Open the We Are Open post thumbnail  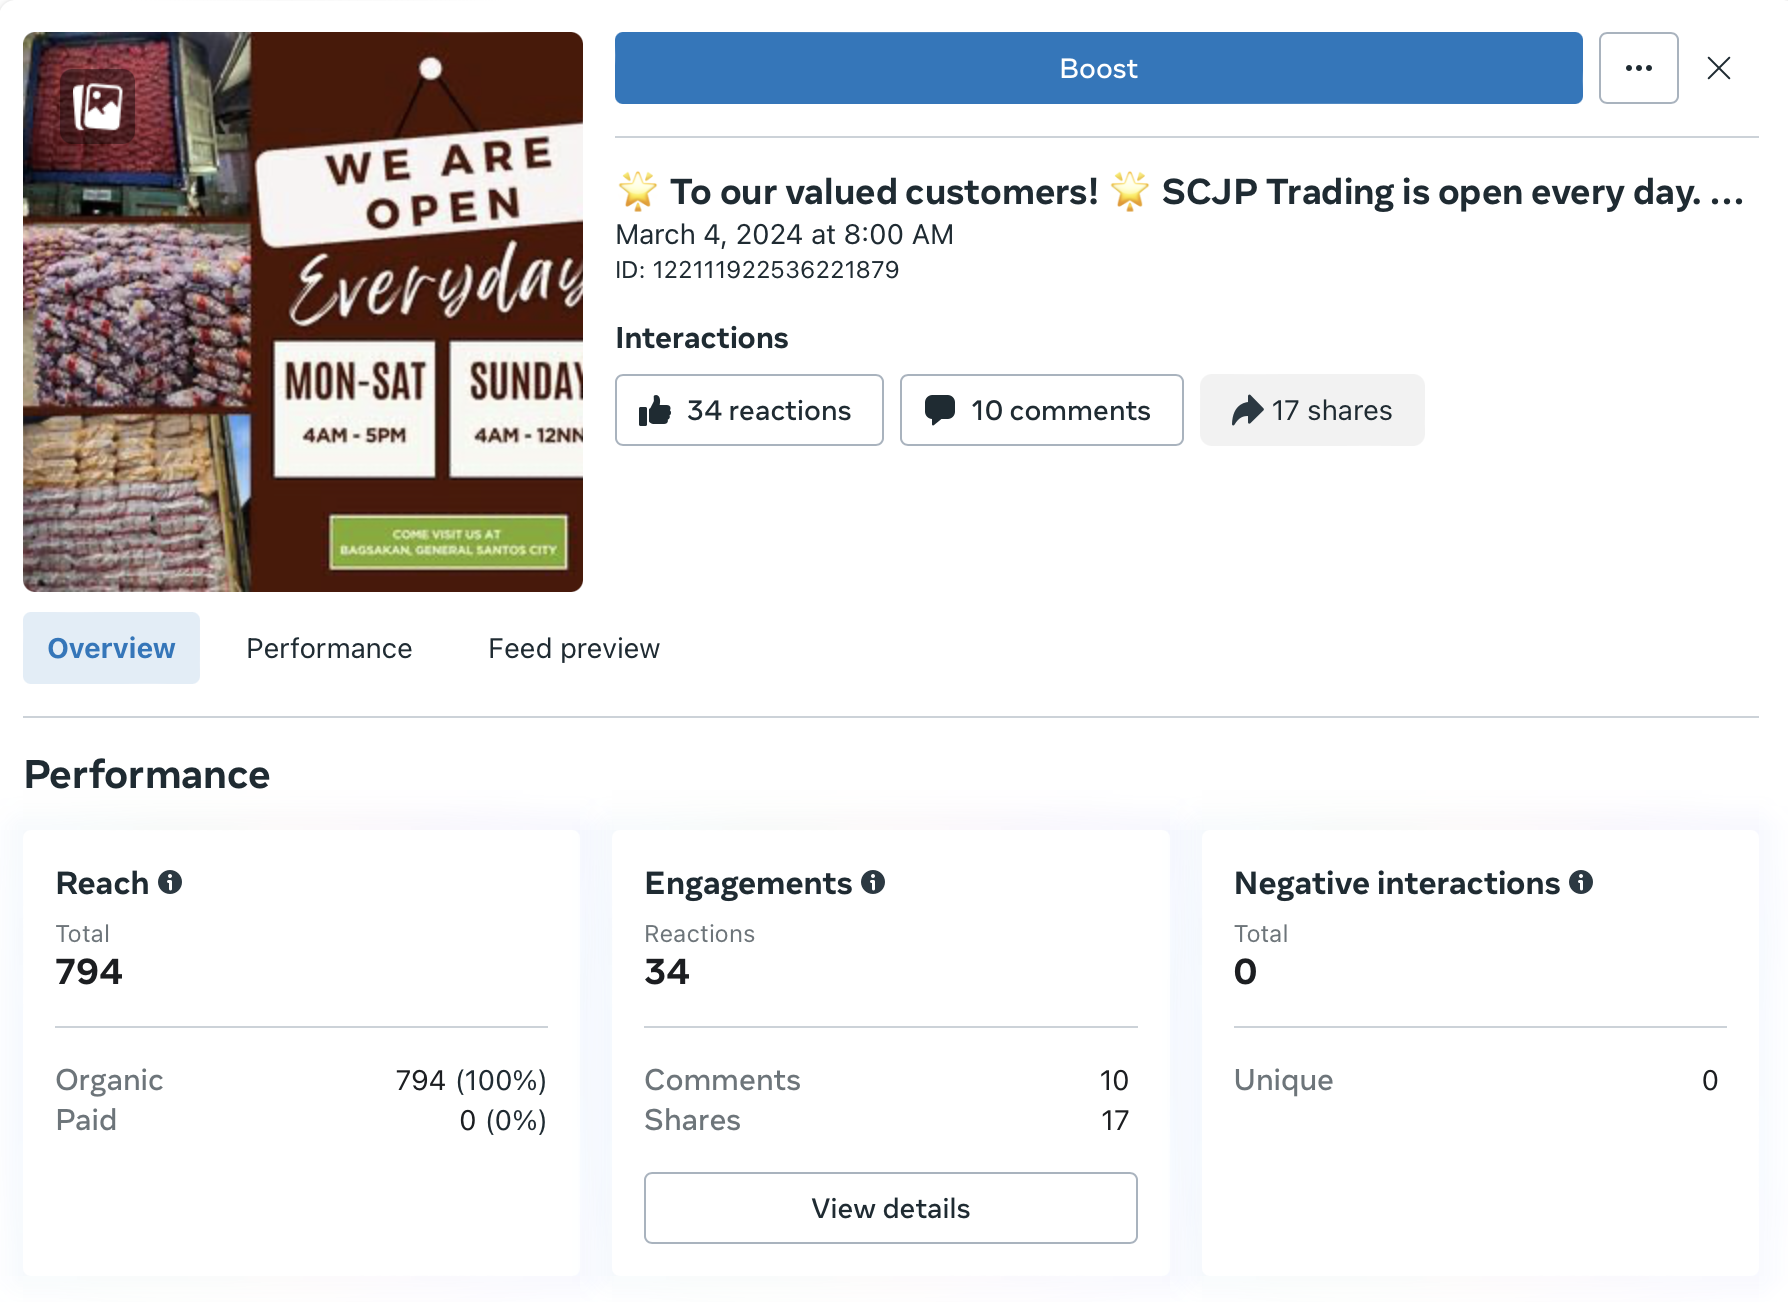coord(303,312)
